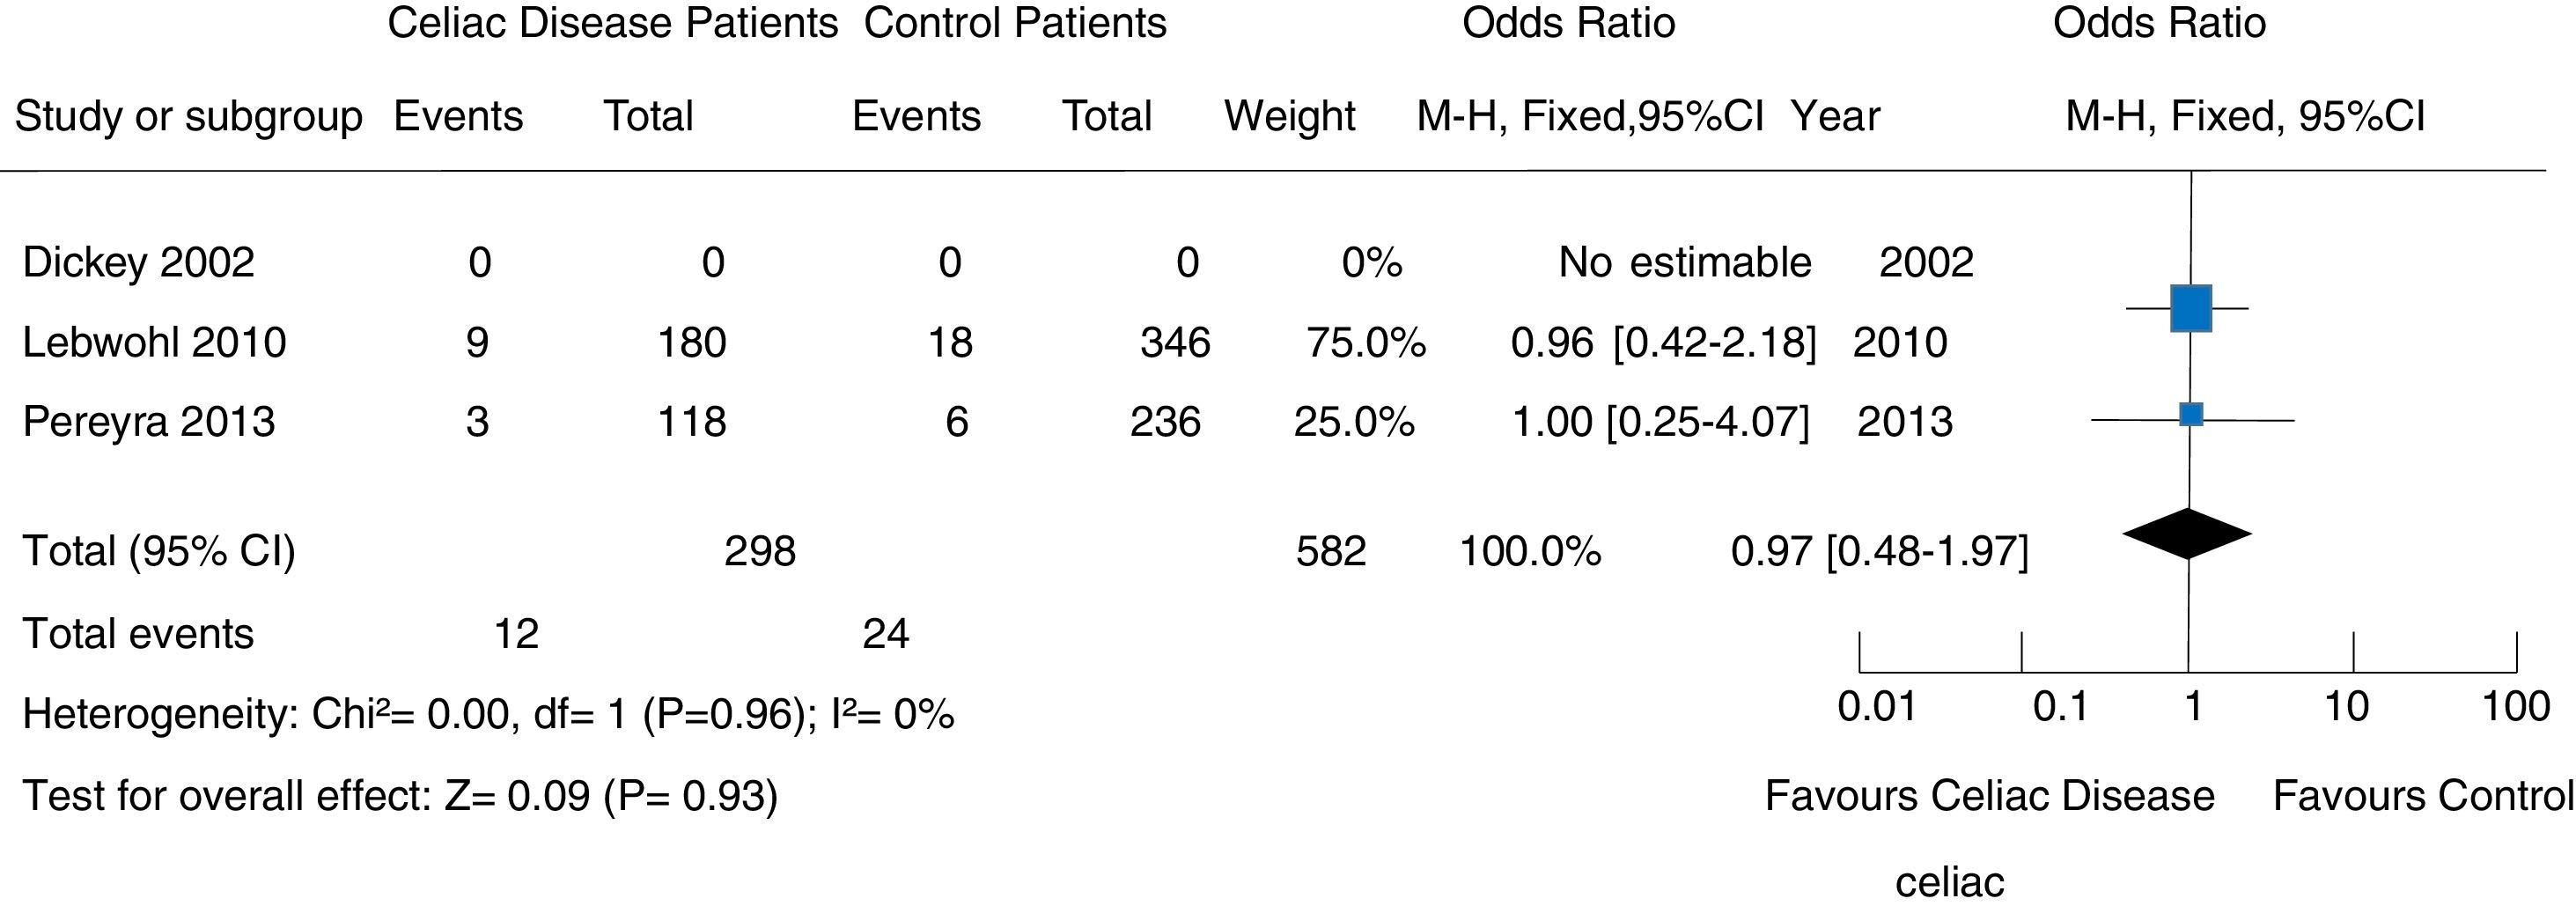Click the 'Control Patients' group header
The width and height of the screenshot is (2576, 906).
tap(1015, 23)
